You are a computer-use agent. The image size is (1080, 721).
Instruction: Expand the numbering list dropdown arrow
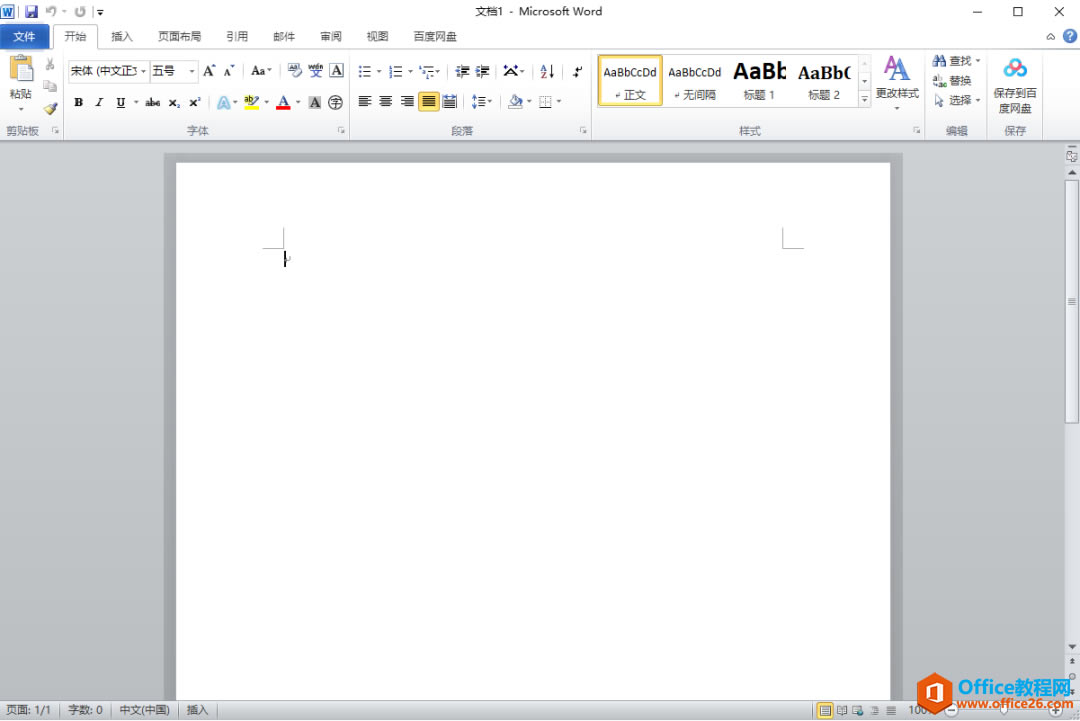411,72
